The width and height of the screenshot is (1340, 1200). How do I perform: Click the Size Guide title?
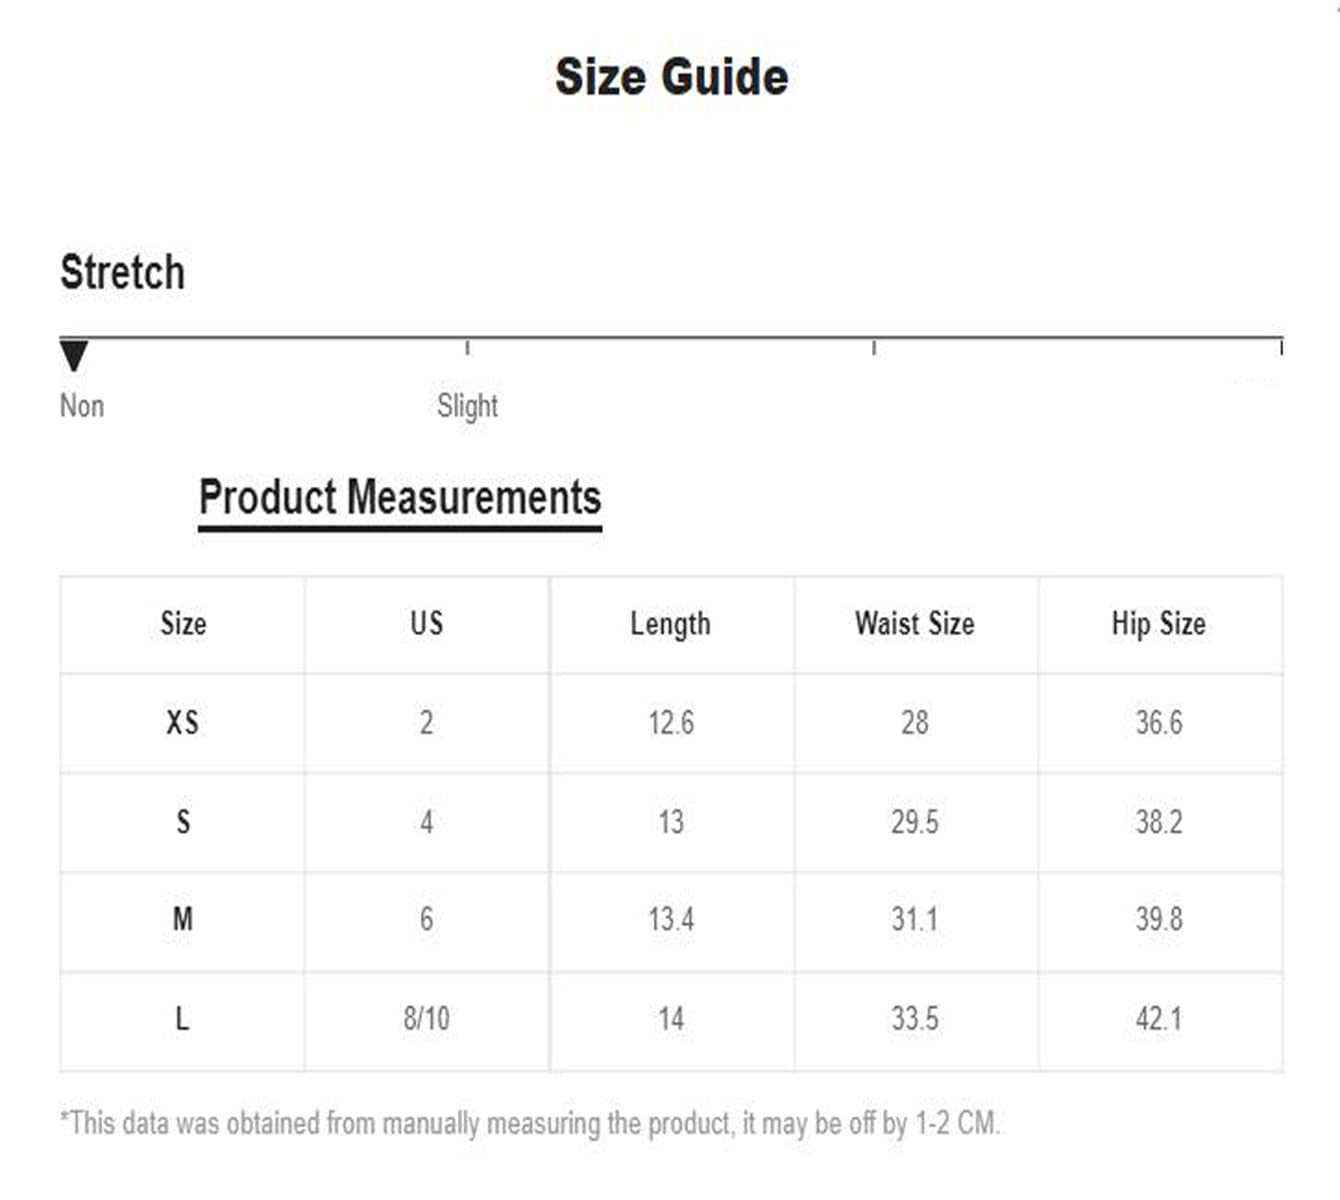[x=671, y=77]
